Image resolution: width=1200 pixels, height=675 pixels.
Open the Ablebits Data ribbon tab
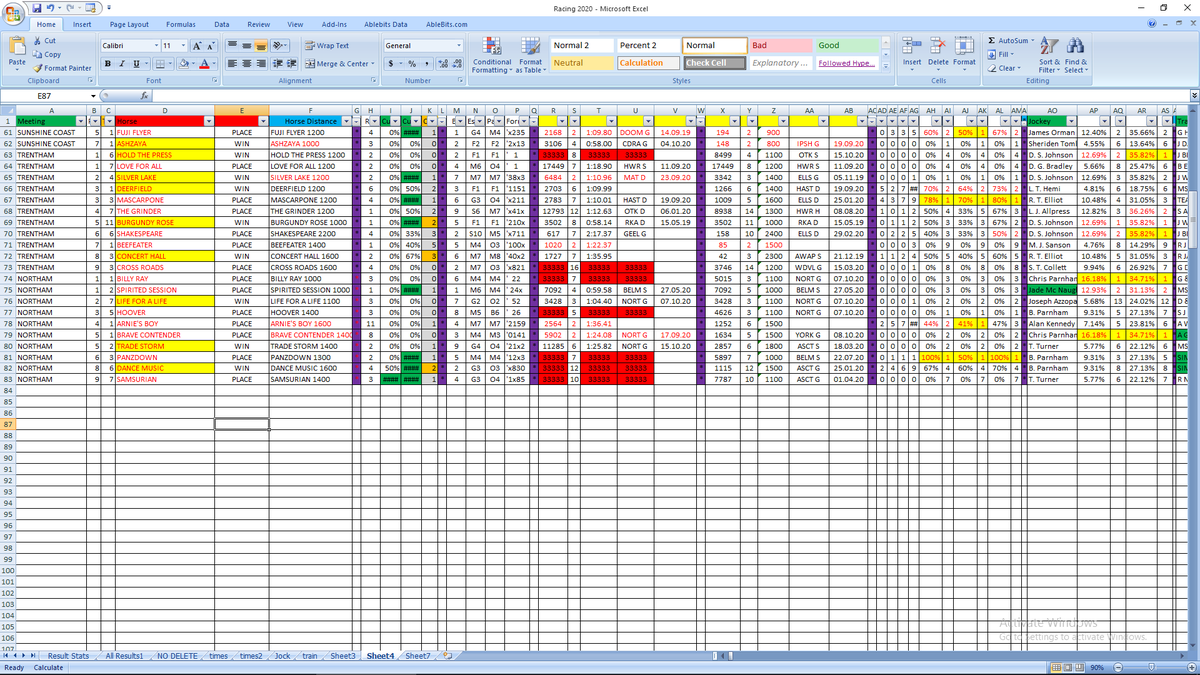(x=385, y=23)
